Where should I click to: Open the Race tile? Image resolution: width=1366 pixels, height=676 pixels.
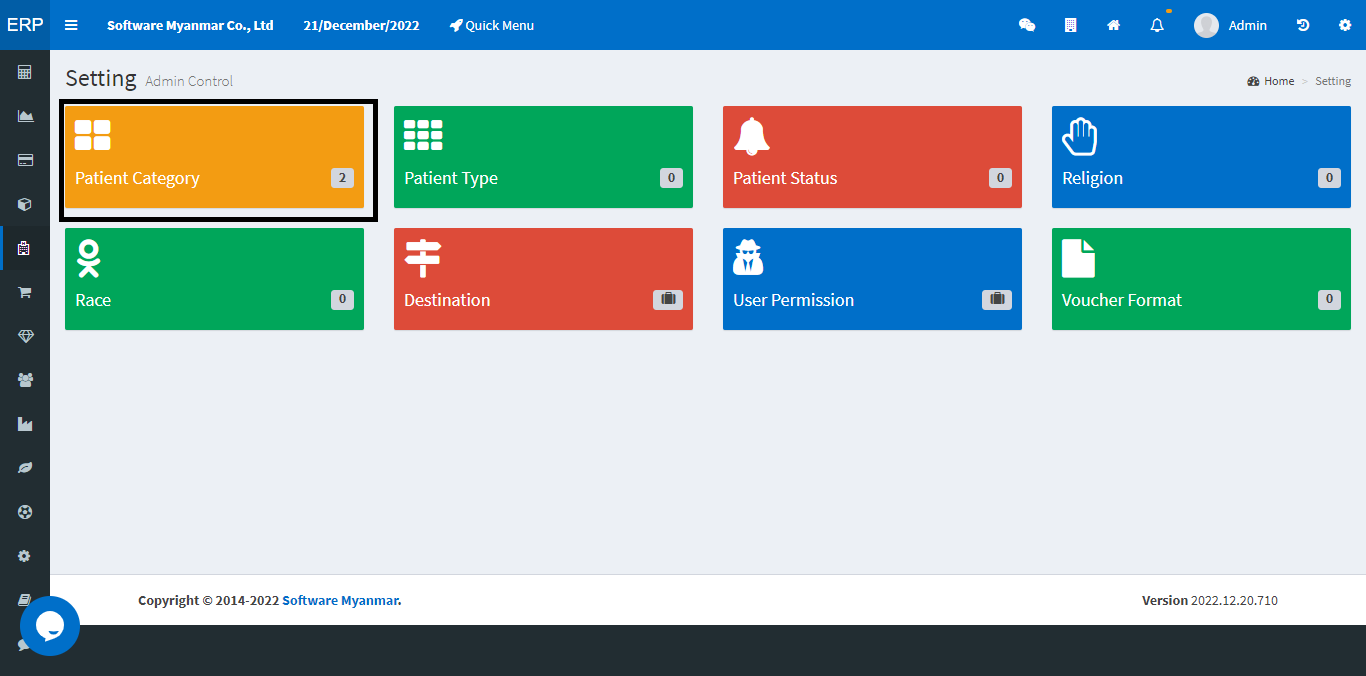tap(214, 279)
